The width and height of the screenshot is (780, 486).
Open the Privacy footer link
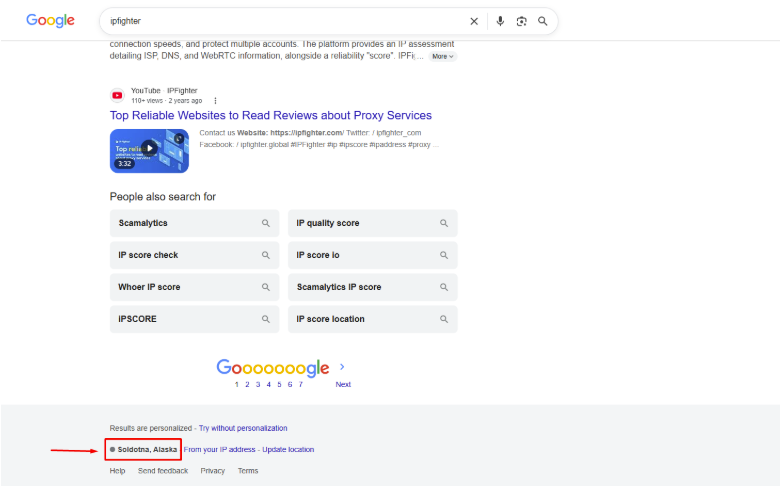tap(213, 471)
